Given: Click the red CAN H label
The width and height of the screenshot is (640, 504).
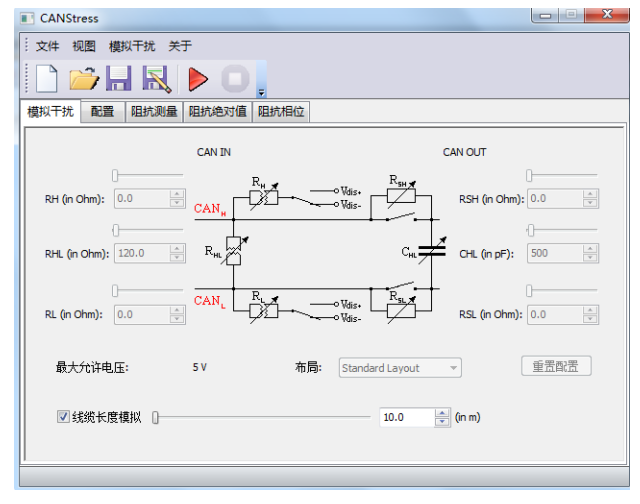Looking at the screenshot, I should (x=210, y=209).
